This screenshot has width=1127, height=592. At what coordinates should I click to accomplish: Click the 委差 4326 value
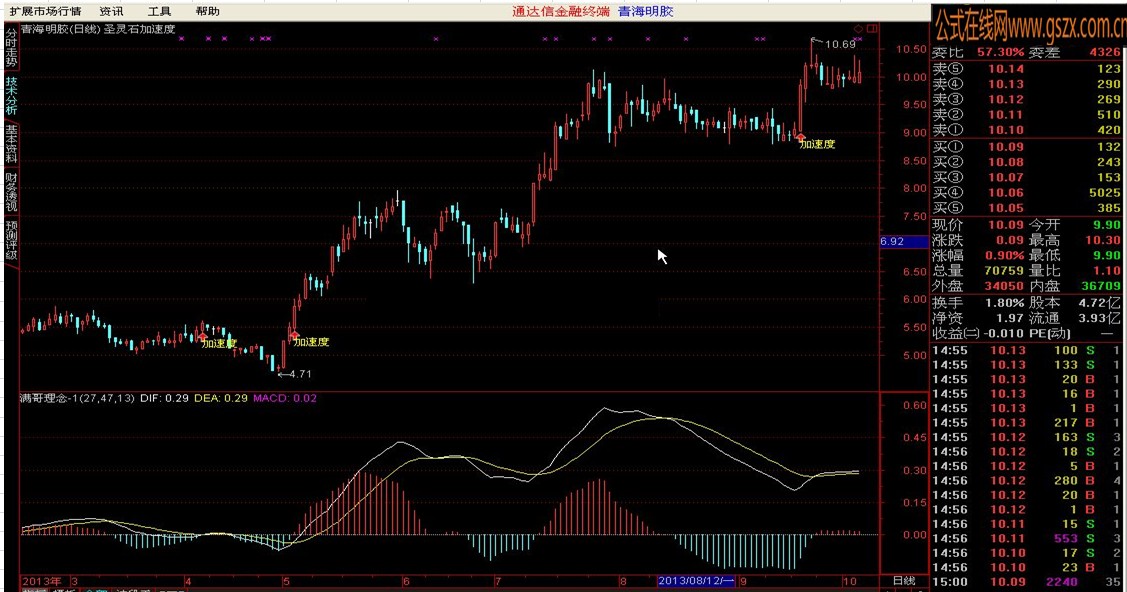pos(1105,52)
